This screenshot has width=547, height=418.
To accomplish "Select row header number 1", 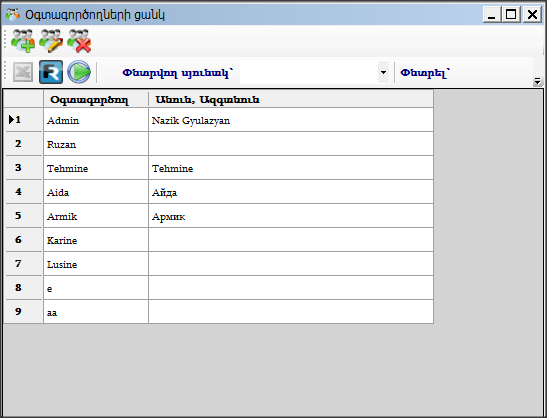I will [x=24, y=120].
